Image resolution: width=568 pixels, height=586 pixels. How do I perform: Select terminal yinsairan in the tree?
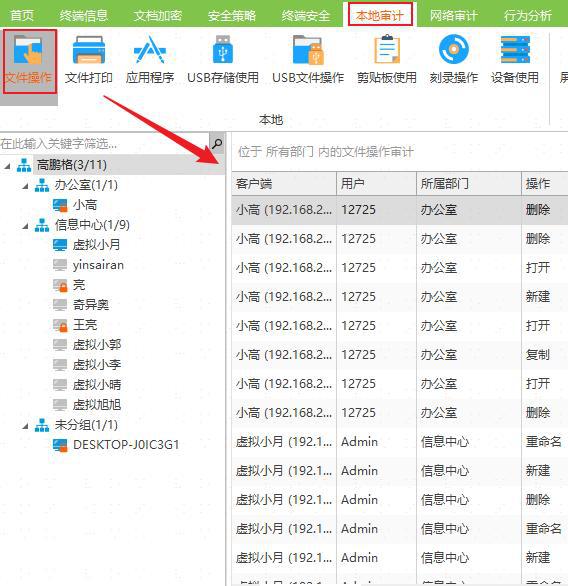click(x=98, y=265)
